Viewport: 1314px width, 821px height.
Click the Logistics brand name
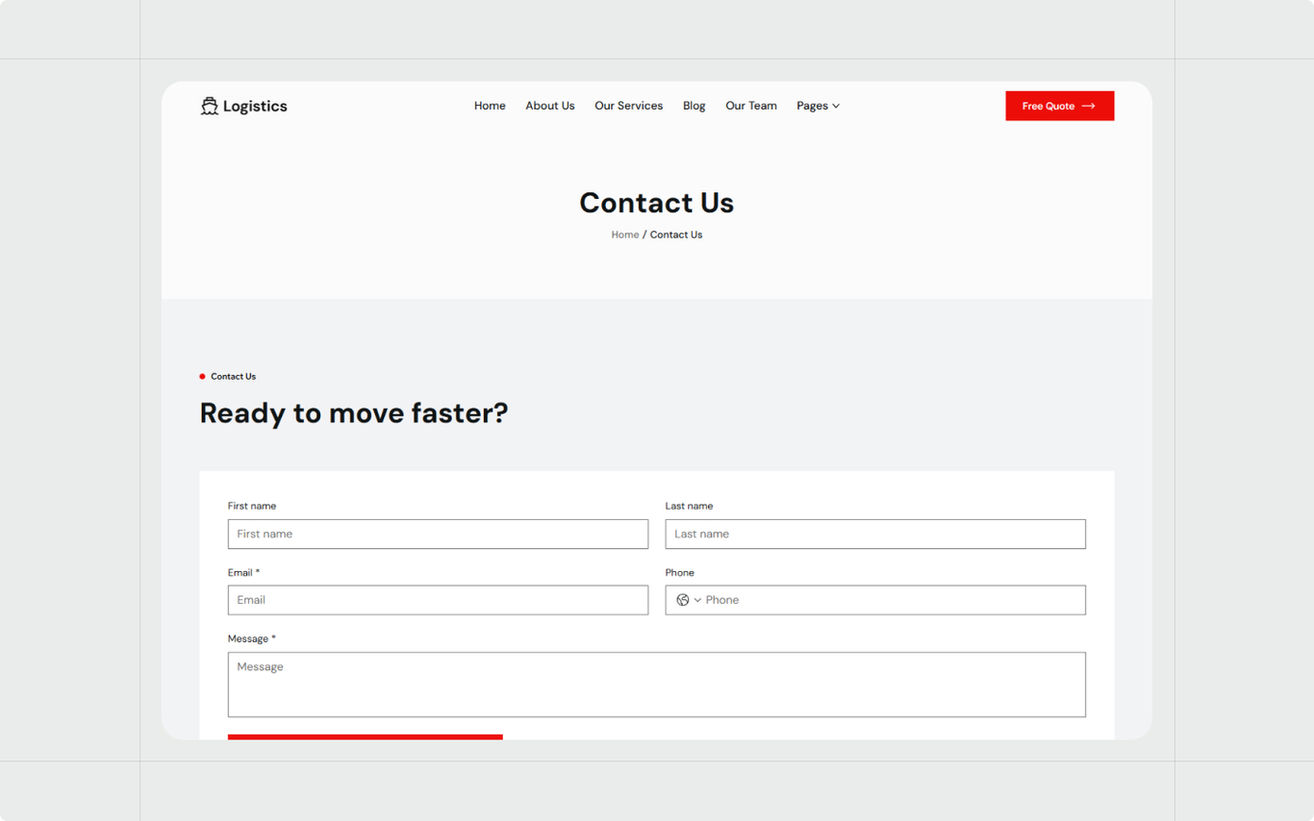tap(255, 106)
